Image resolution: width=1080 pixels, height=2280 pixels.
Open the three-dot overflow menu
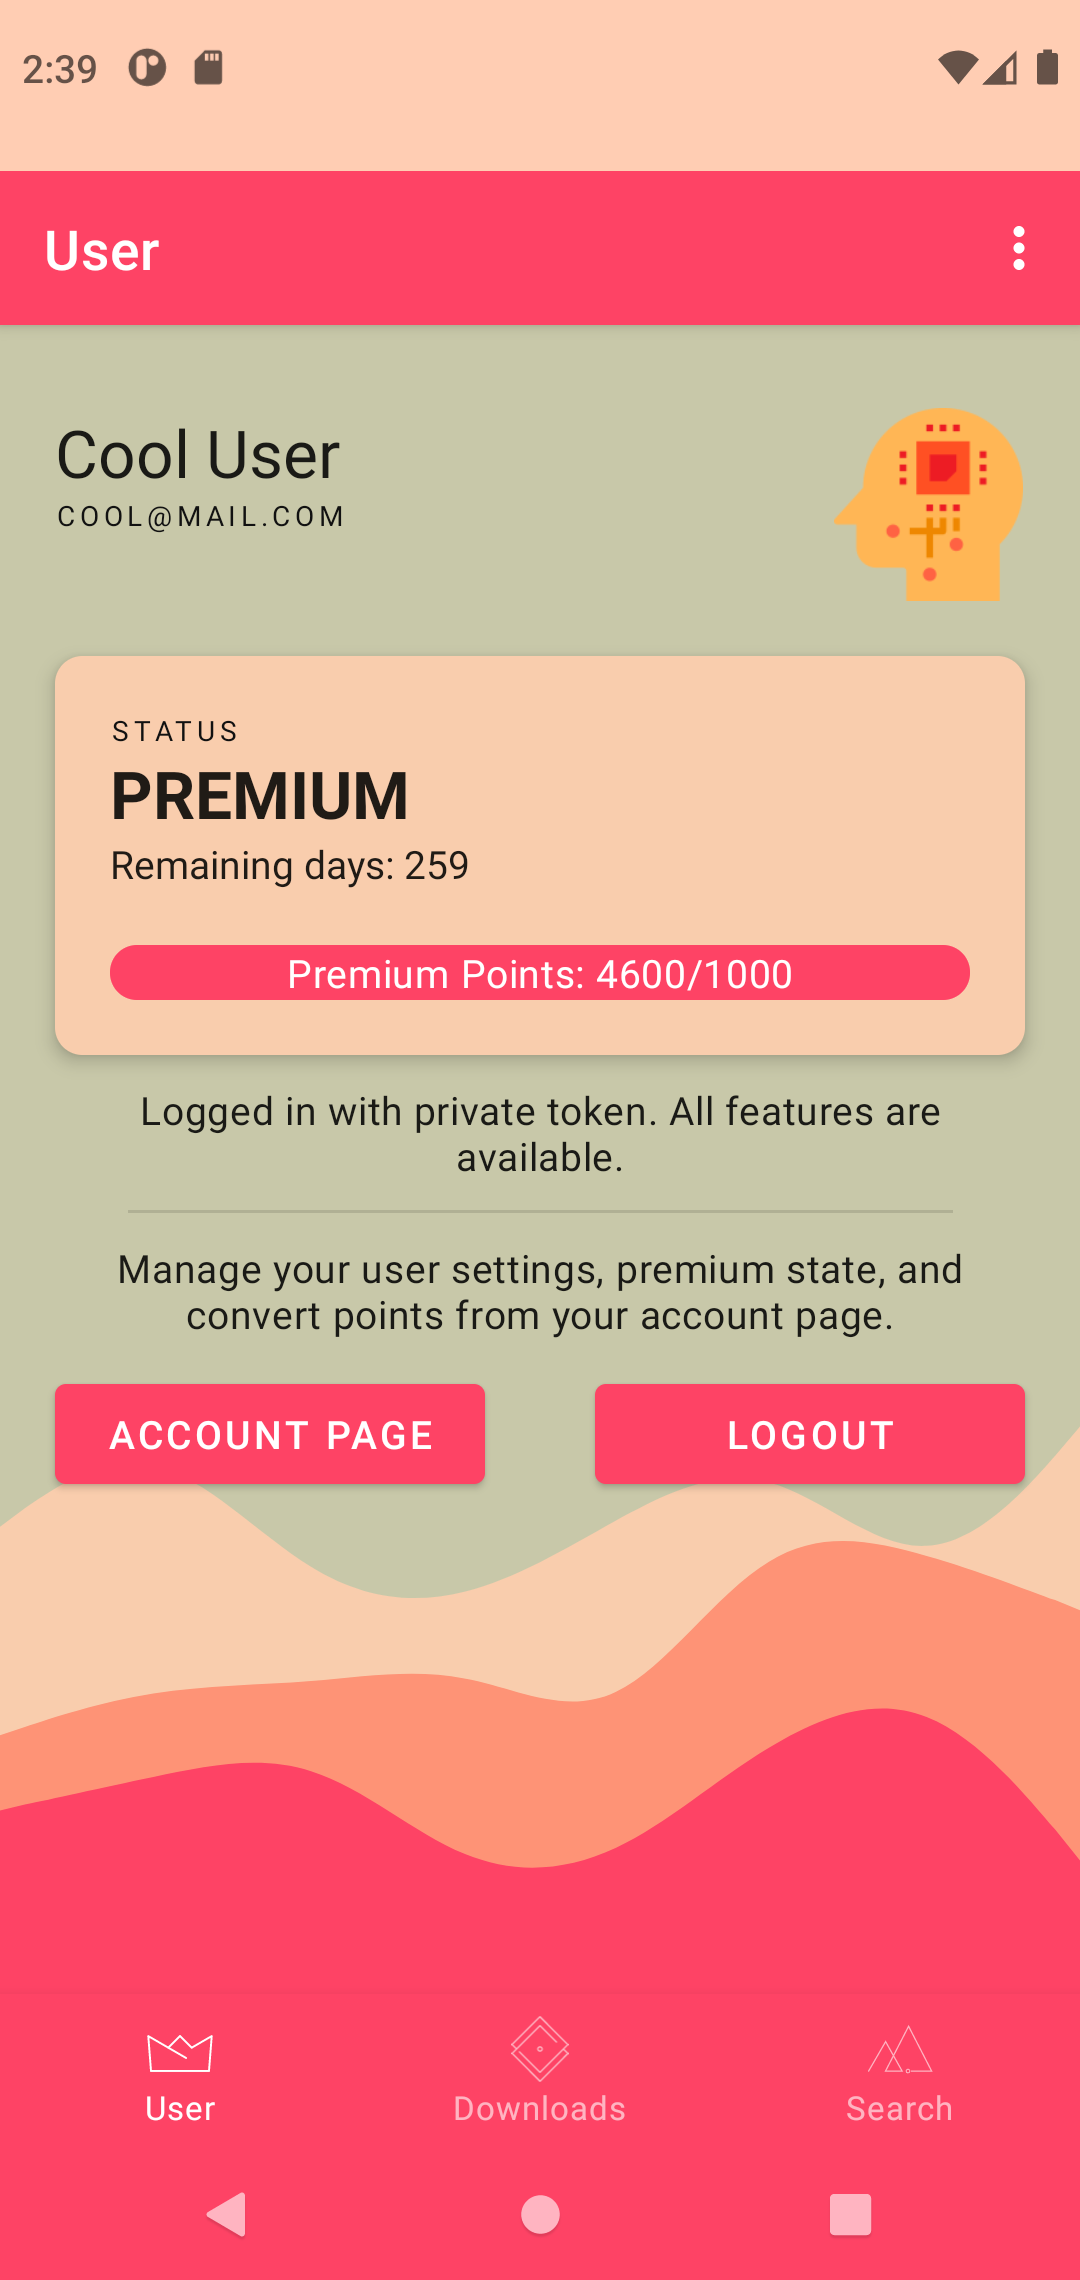click(x=1018, y=248)
